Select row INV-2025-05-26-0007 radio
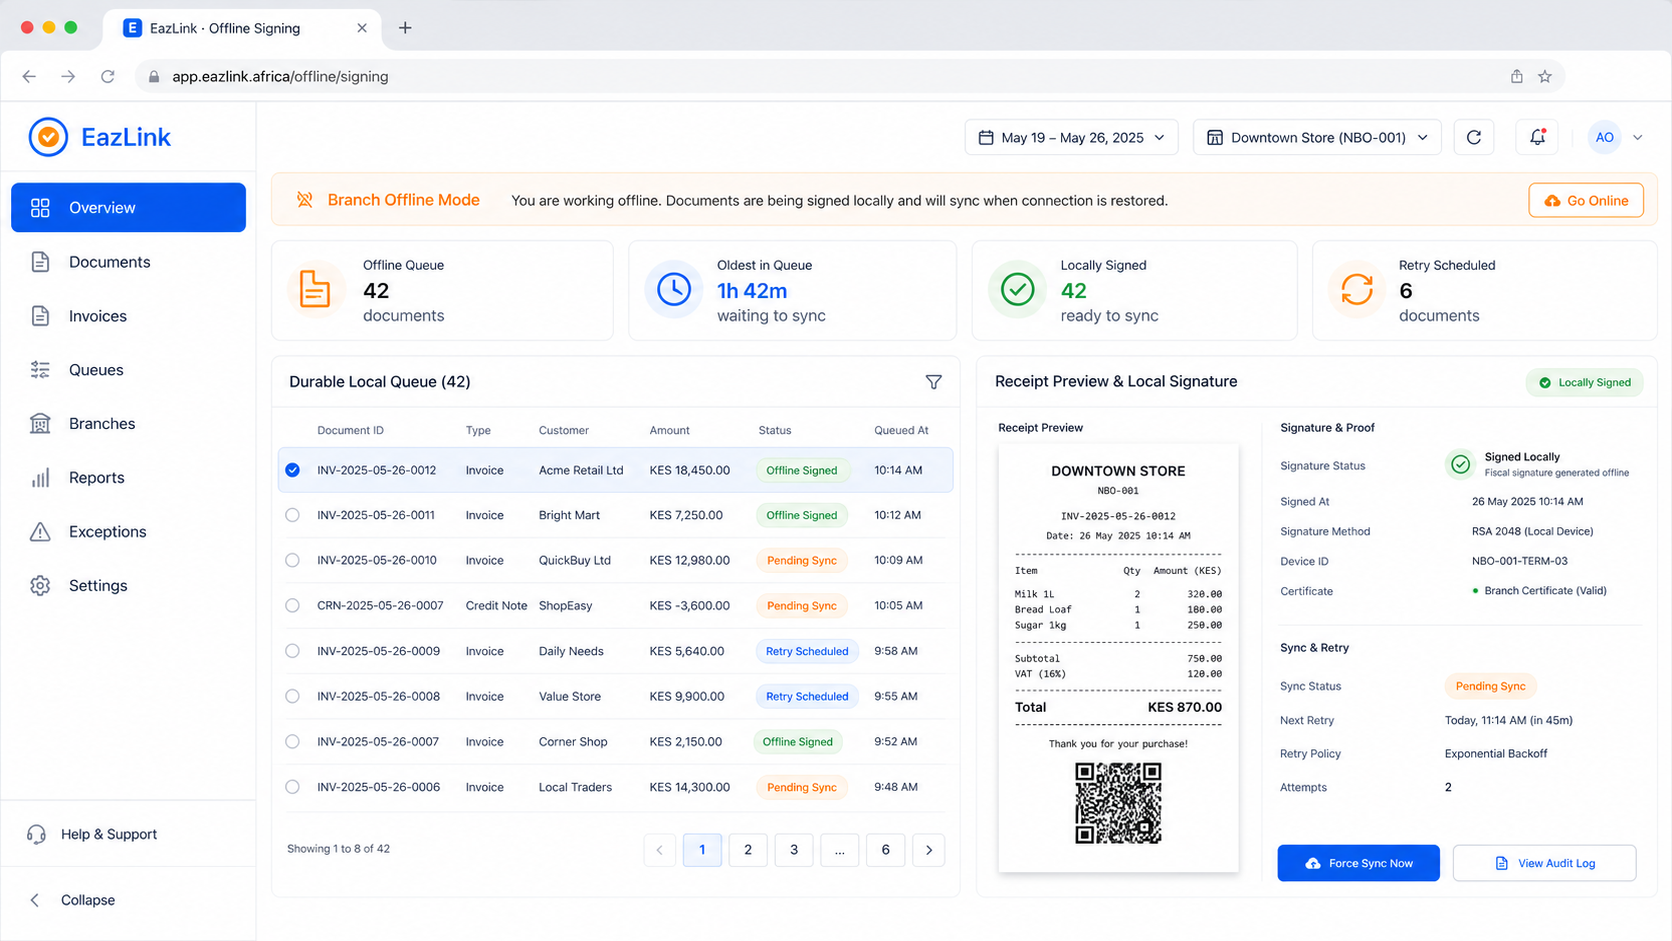 click(292, 741)
